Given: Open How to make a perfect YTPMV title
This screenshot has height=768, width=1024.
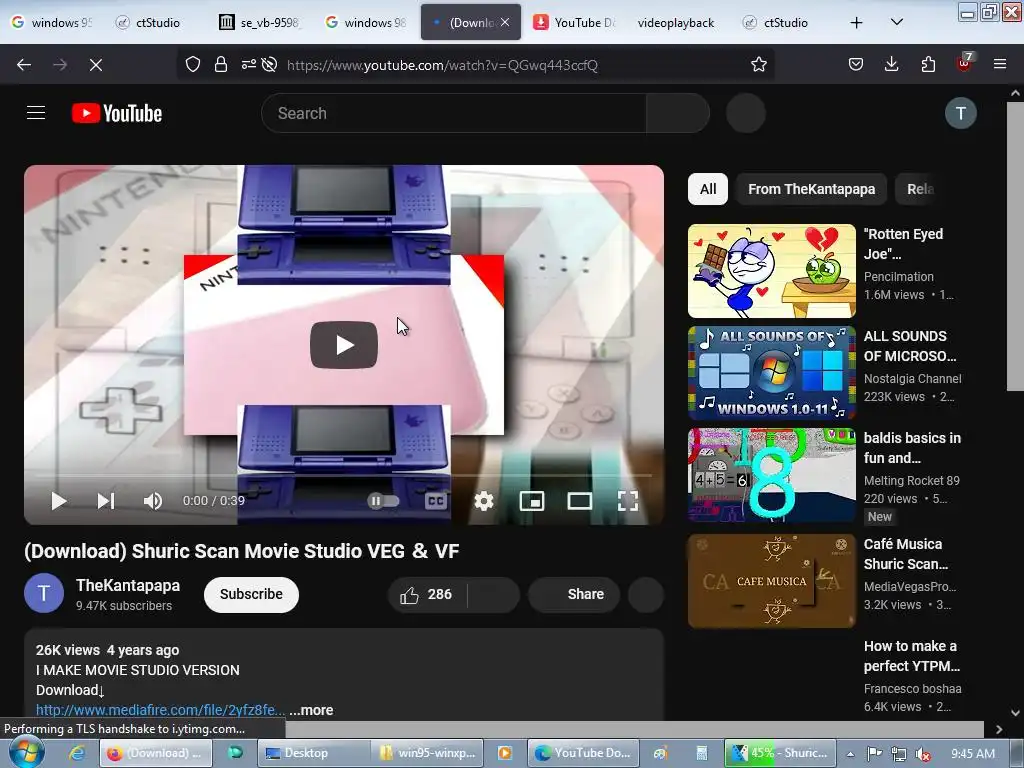Looking at the screenshot, I should pyautogui.click(x=912, y=656).
